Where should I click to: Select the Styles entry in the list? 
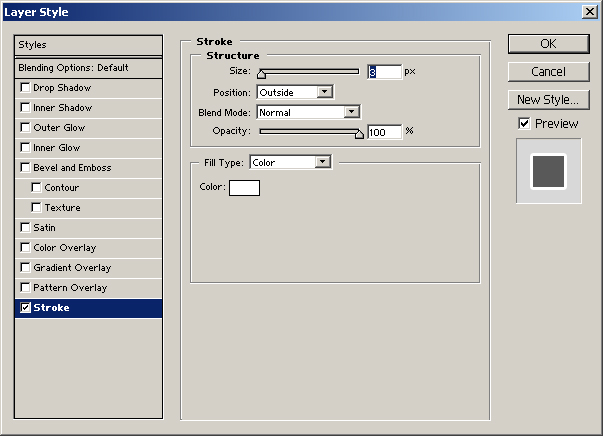tap(88, 45)
